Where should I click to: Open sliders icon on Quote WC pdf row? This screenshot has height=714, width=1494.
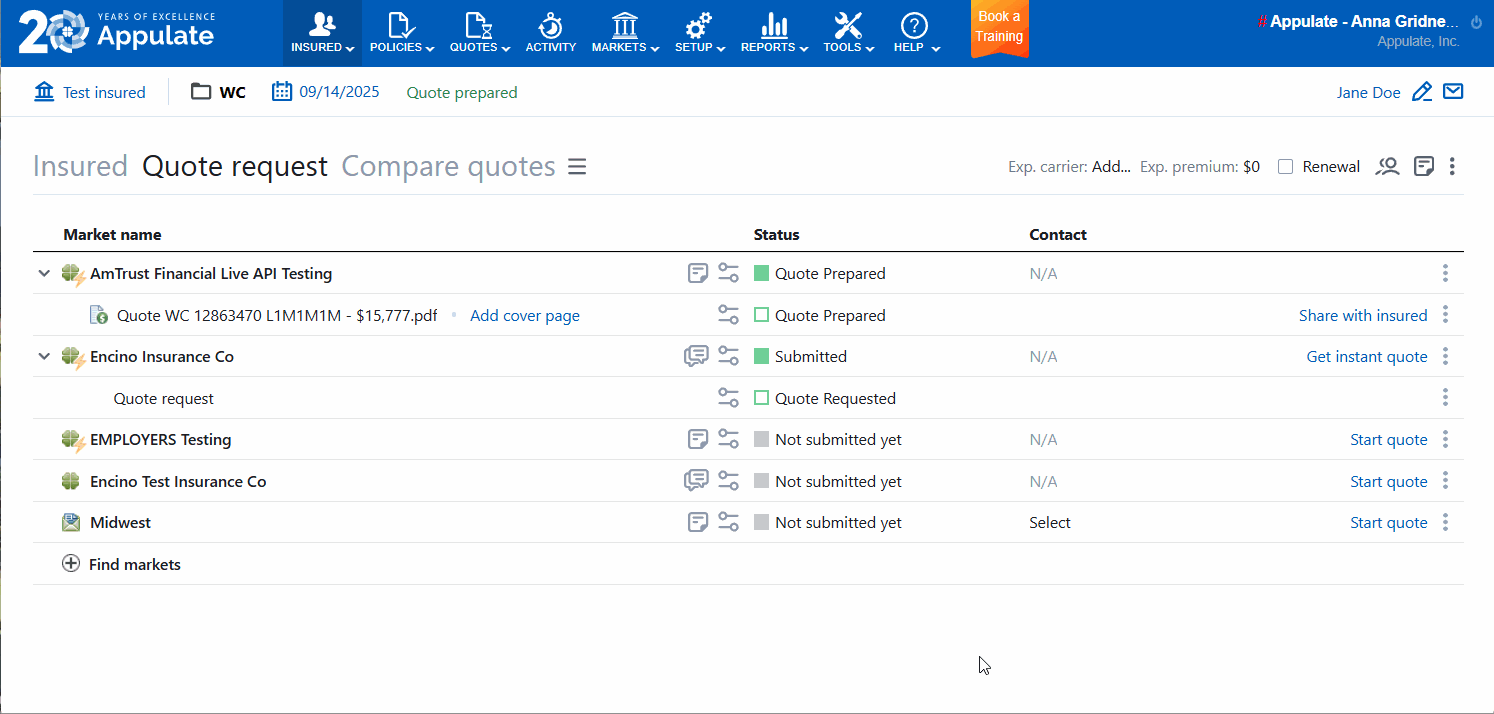click(x=729, y=315)
